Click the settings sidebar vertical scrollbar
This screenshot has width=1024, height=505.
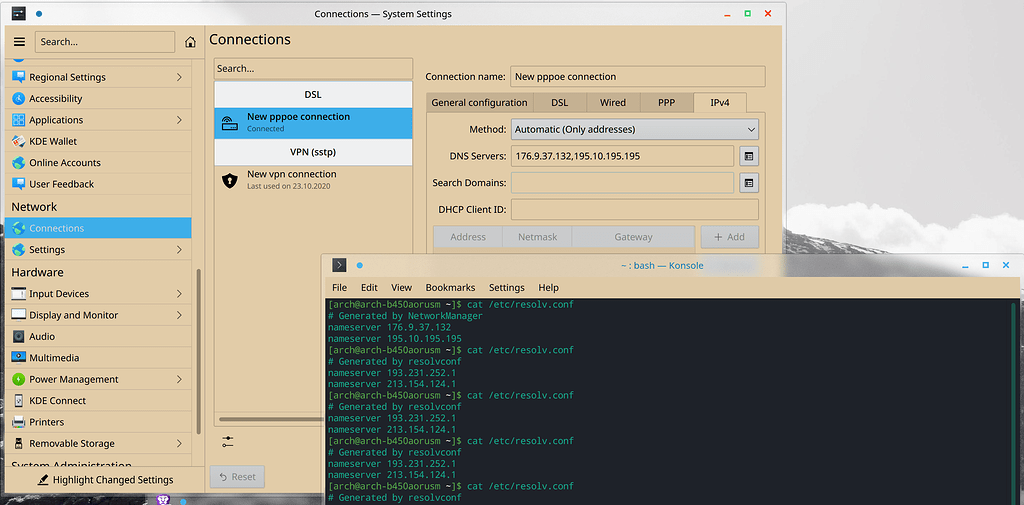pyautogui.click(x=199, y=351)
